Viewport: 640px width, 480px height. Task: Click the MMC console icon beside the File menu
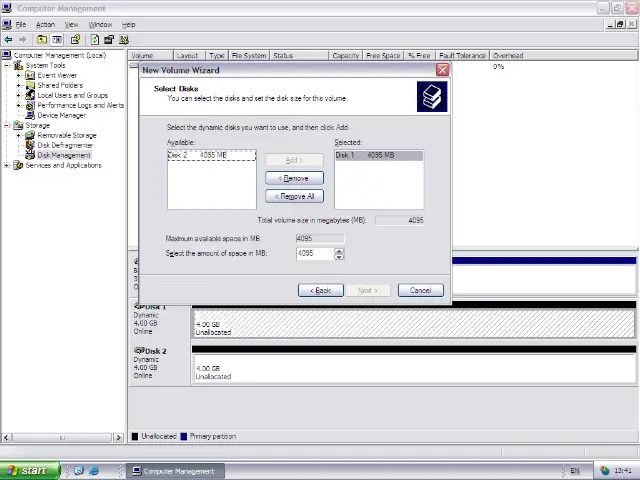pyautogui.click(x=7, y=24)
